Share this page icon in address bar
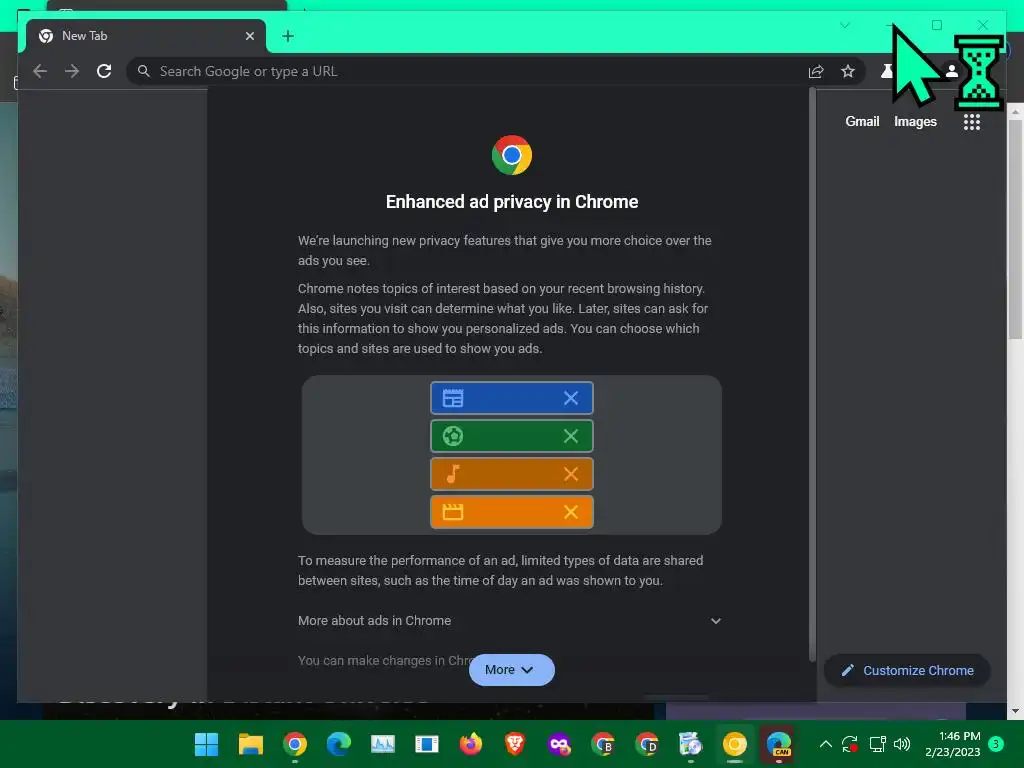Screen dimensions: 1024x768 point(816,71)
